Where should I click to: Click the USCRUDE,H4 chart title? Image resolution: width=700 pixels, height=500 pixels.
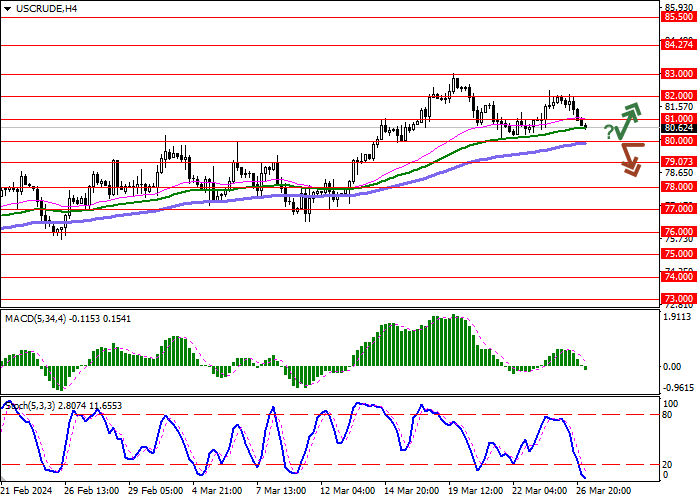(46, 8)
